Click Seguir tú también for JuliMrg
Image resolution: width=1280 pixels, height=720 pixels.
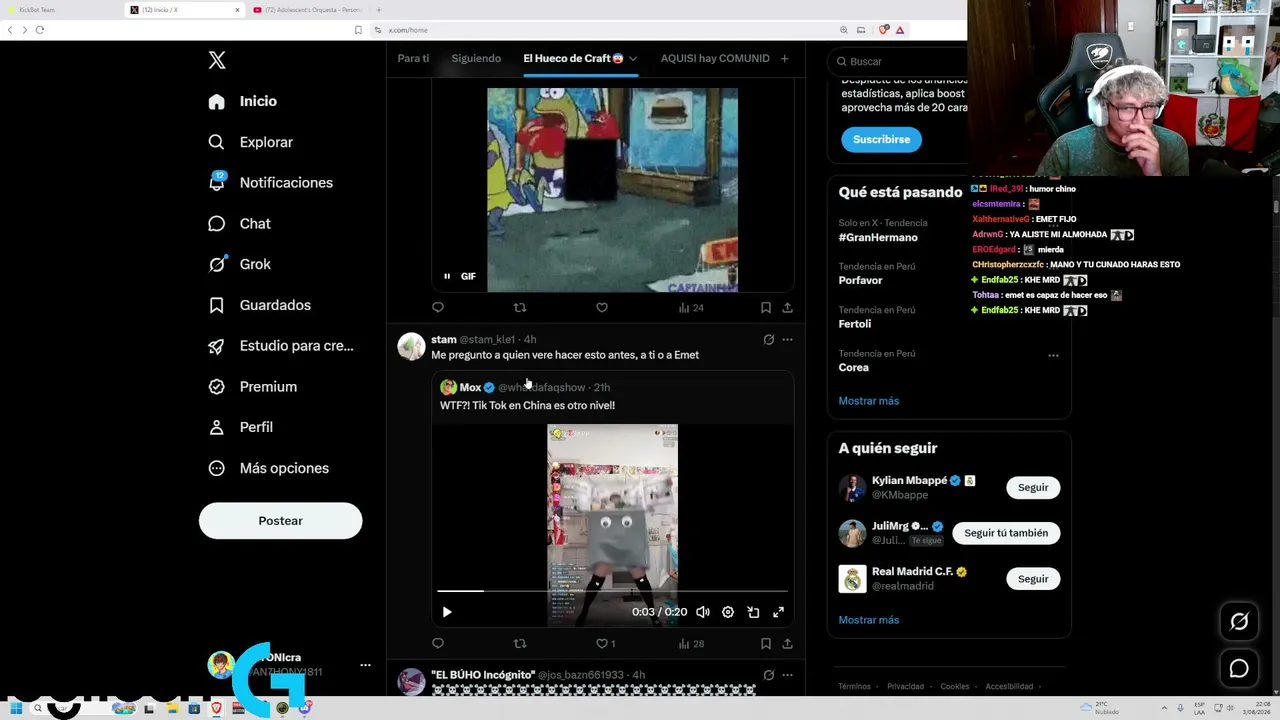(1006, 533)
